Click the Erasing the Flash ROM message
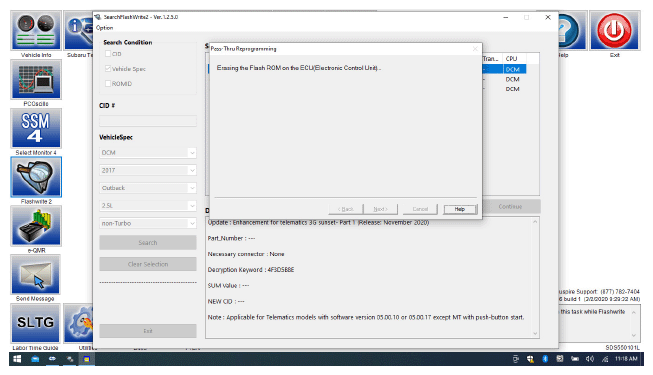 (x=299, y=68)
